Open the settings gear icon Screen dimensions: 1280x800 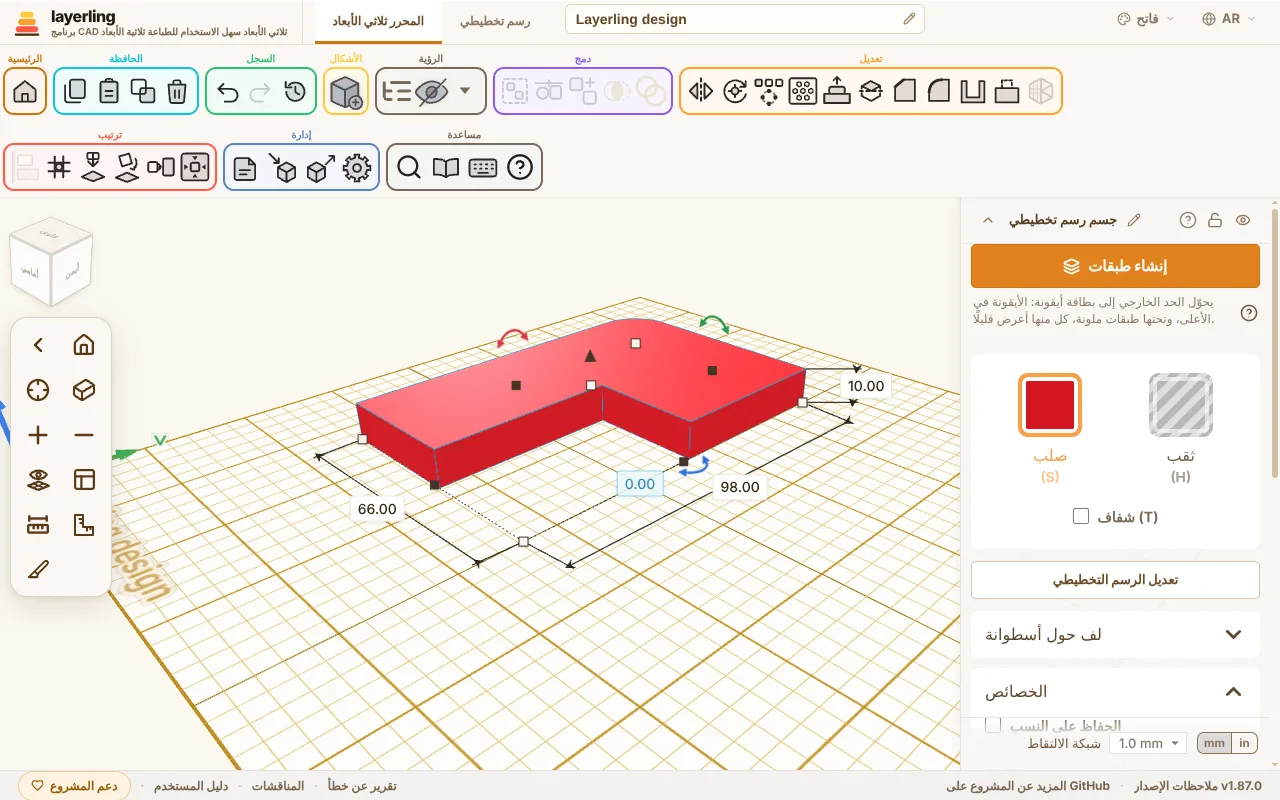[x=356, y=167]
